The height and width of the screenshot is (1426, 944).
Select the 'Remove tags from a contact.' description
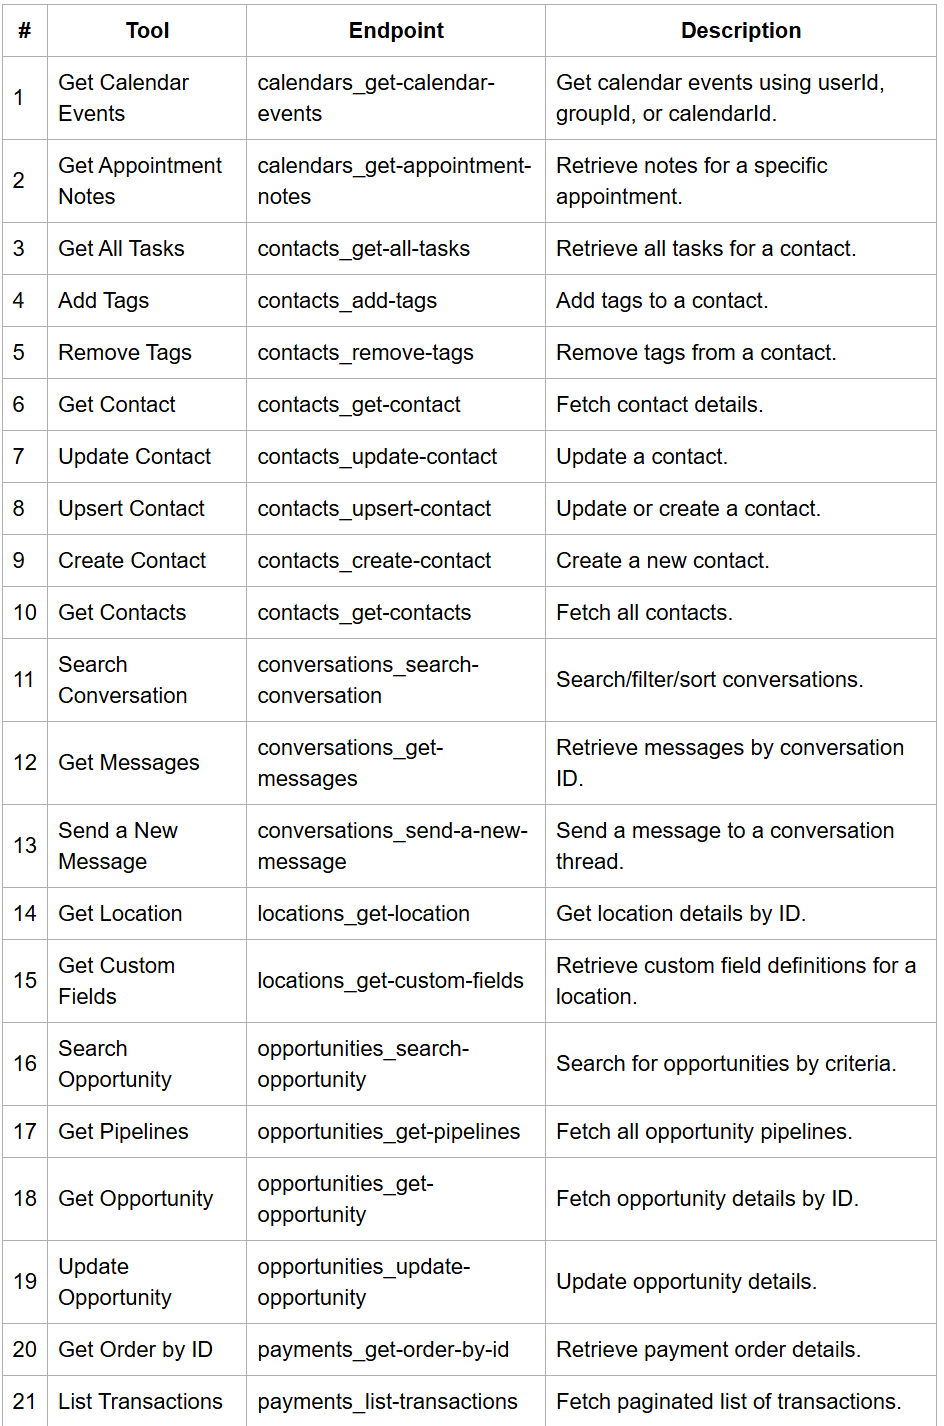pyautogui.click(x=696, y=353)
